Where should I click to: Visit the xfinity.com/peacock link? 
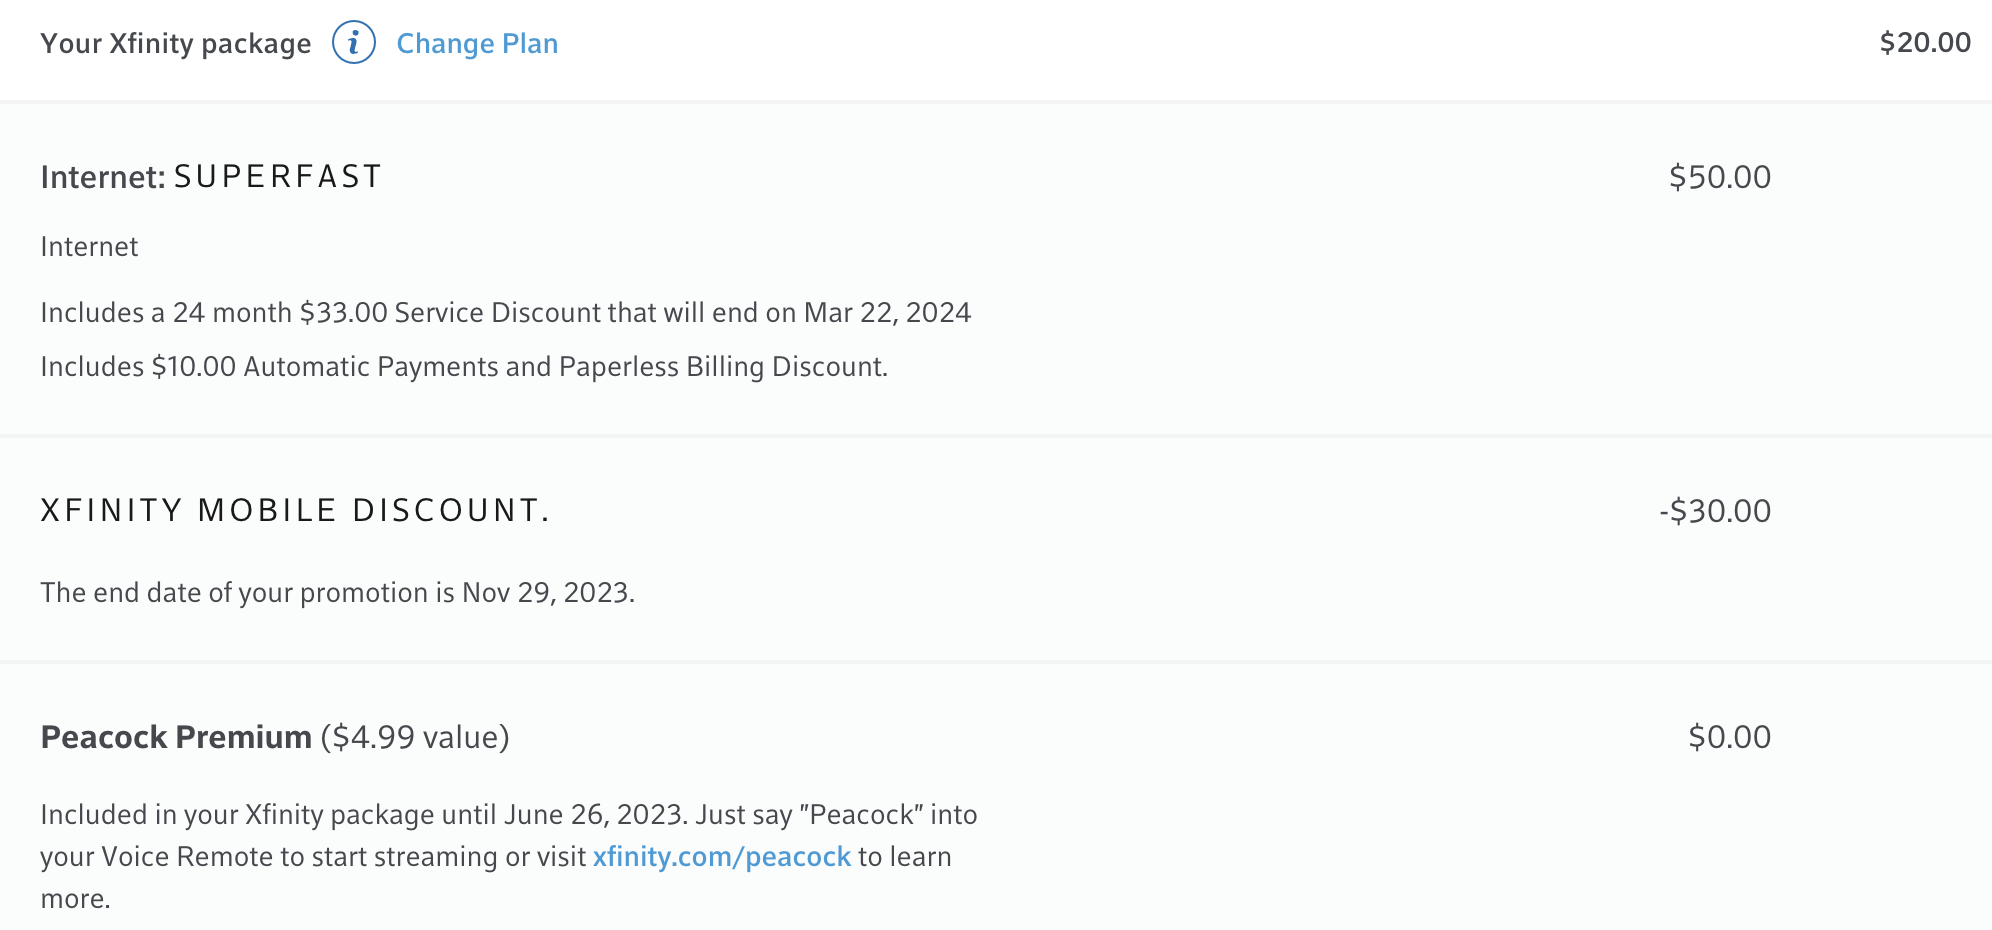(721, 857)
